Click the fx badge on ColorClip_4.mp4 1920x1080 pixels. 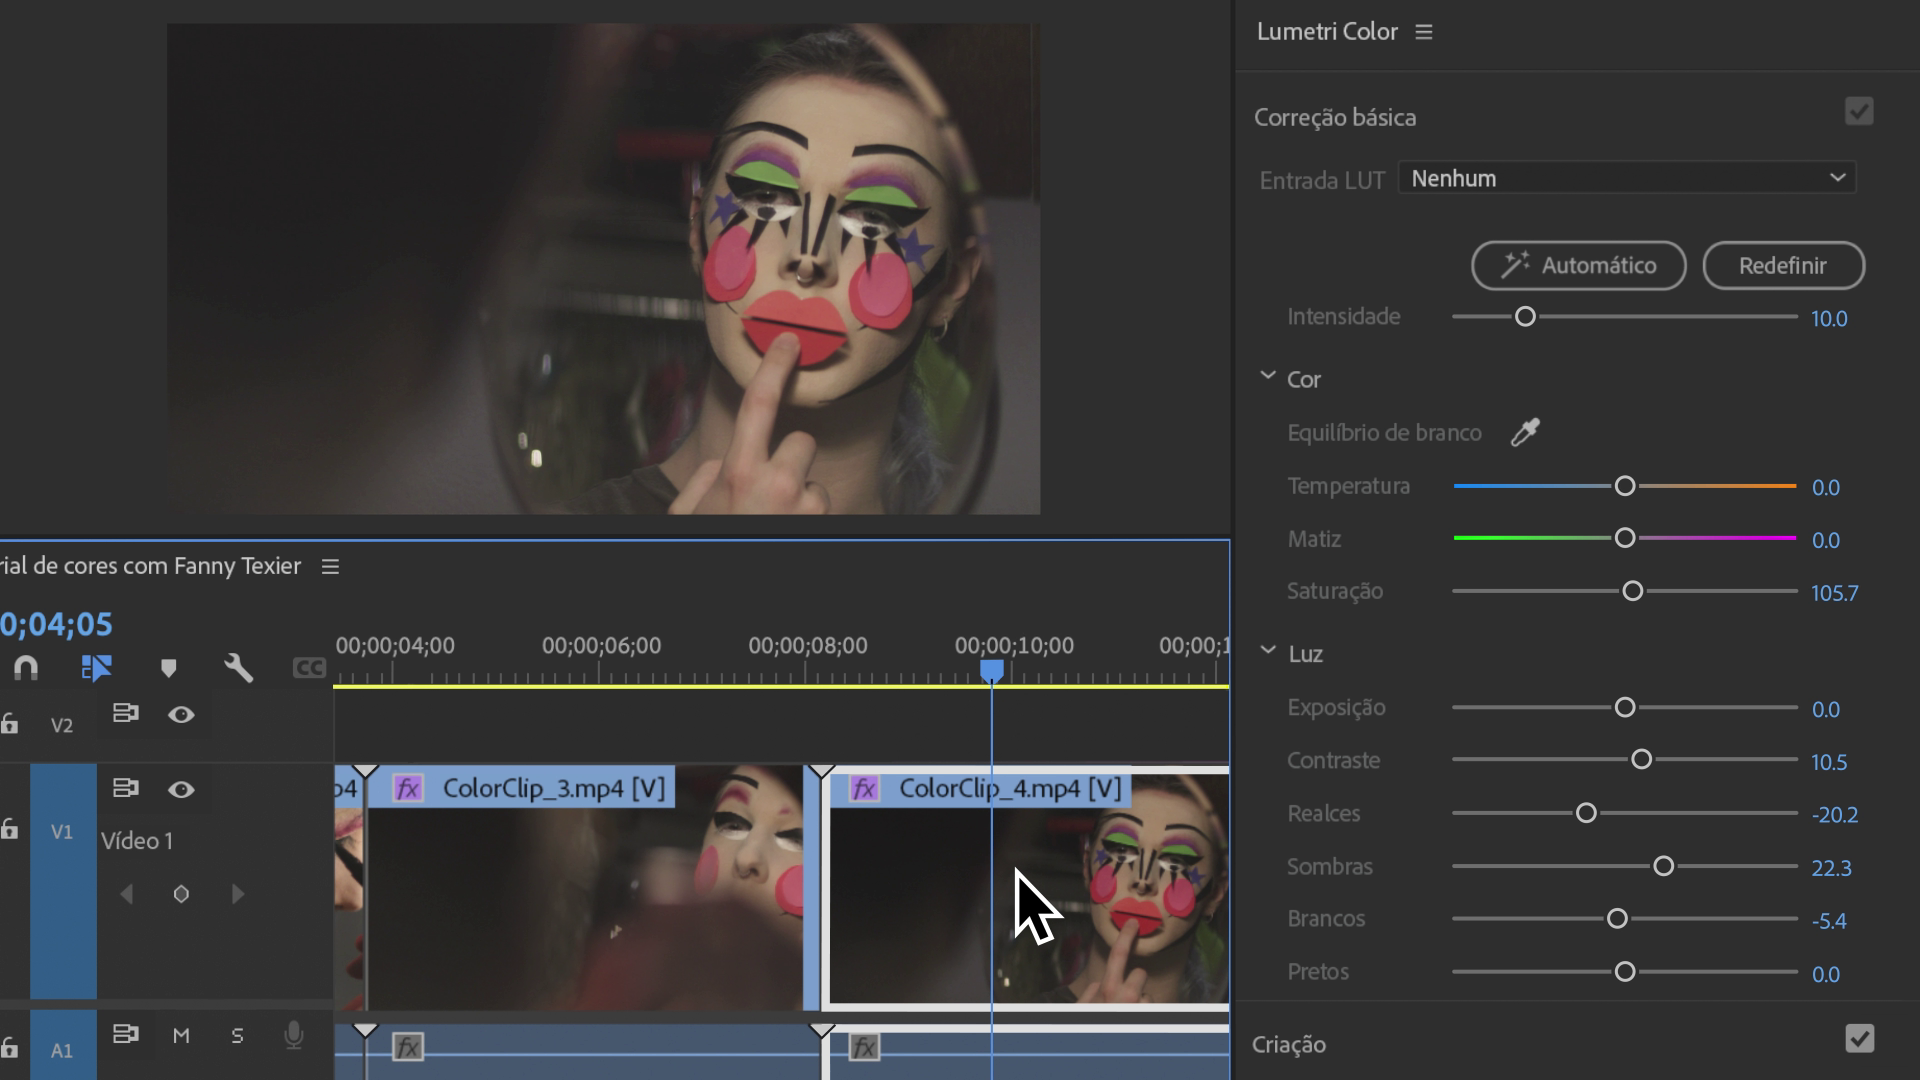864,789
